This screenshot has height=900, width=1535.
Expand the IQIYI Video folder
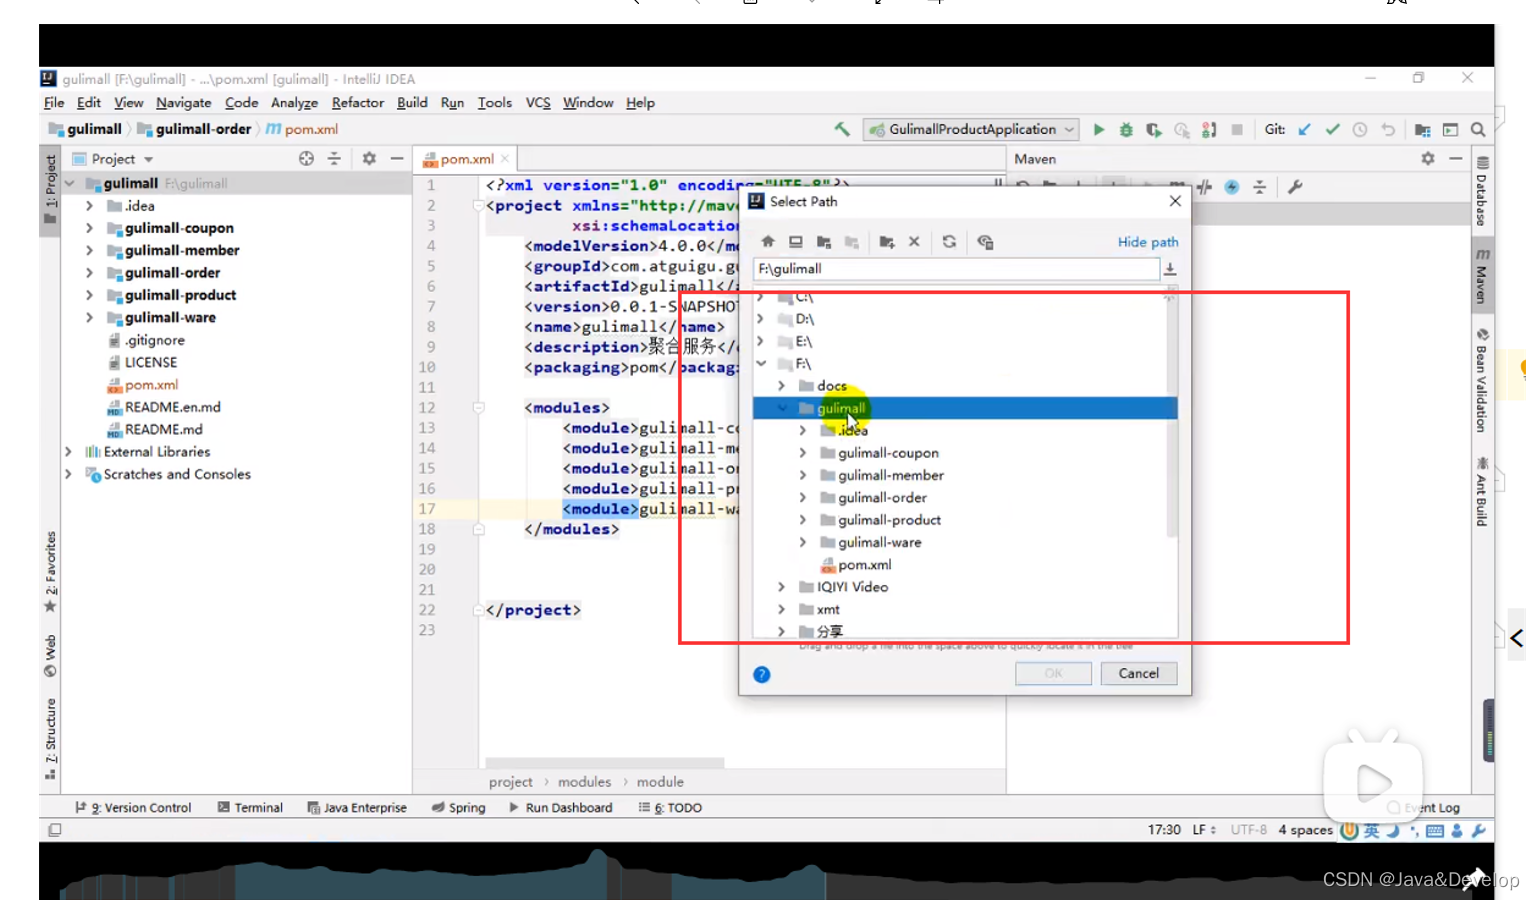tap(782, 587)
